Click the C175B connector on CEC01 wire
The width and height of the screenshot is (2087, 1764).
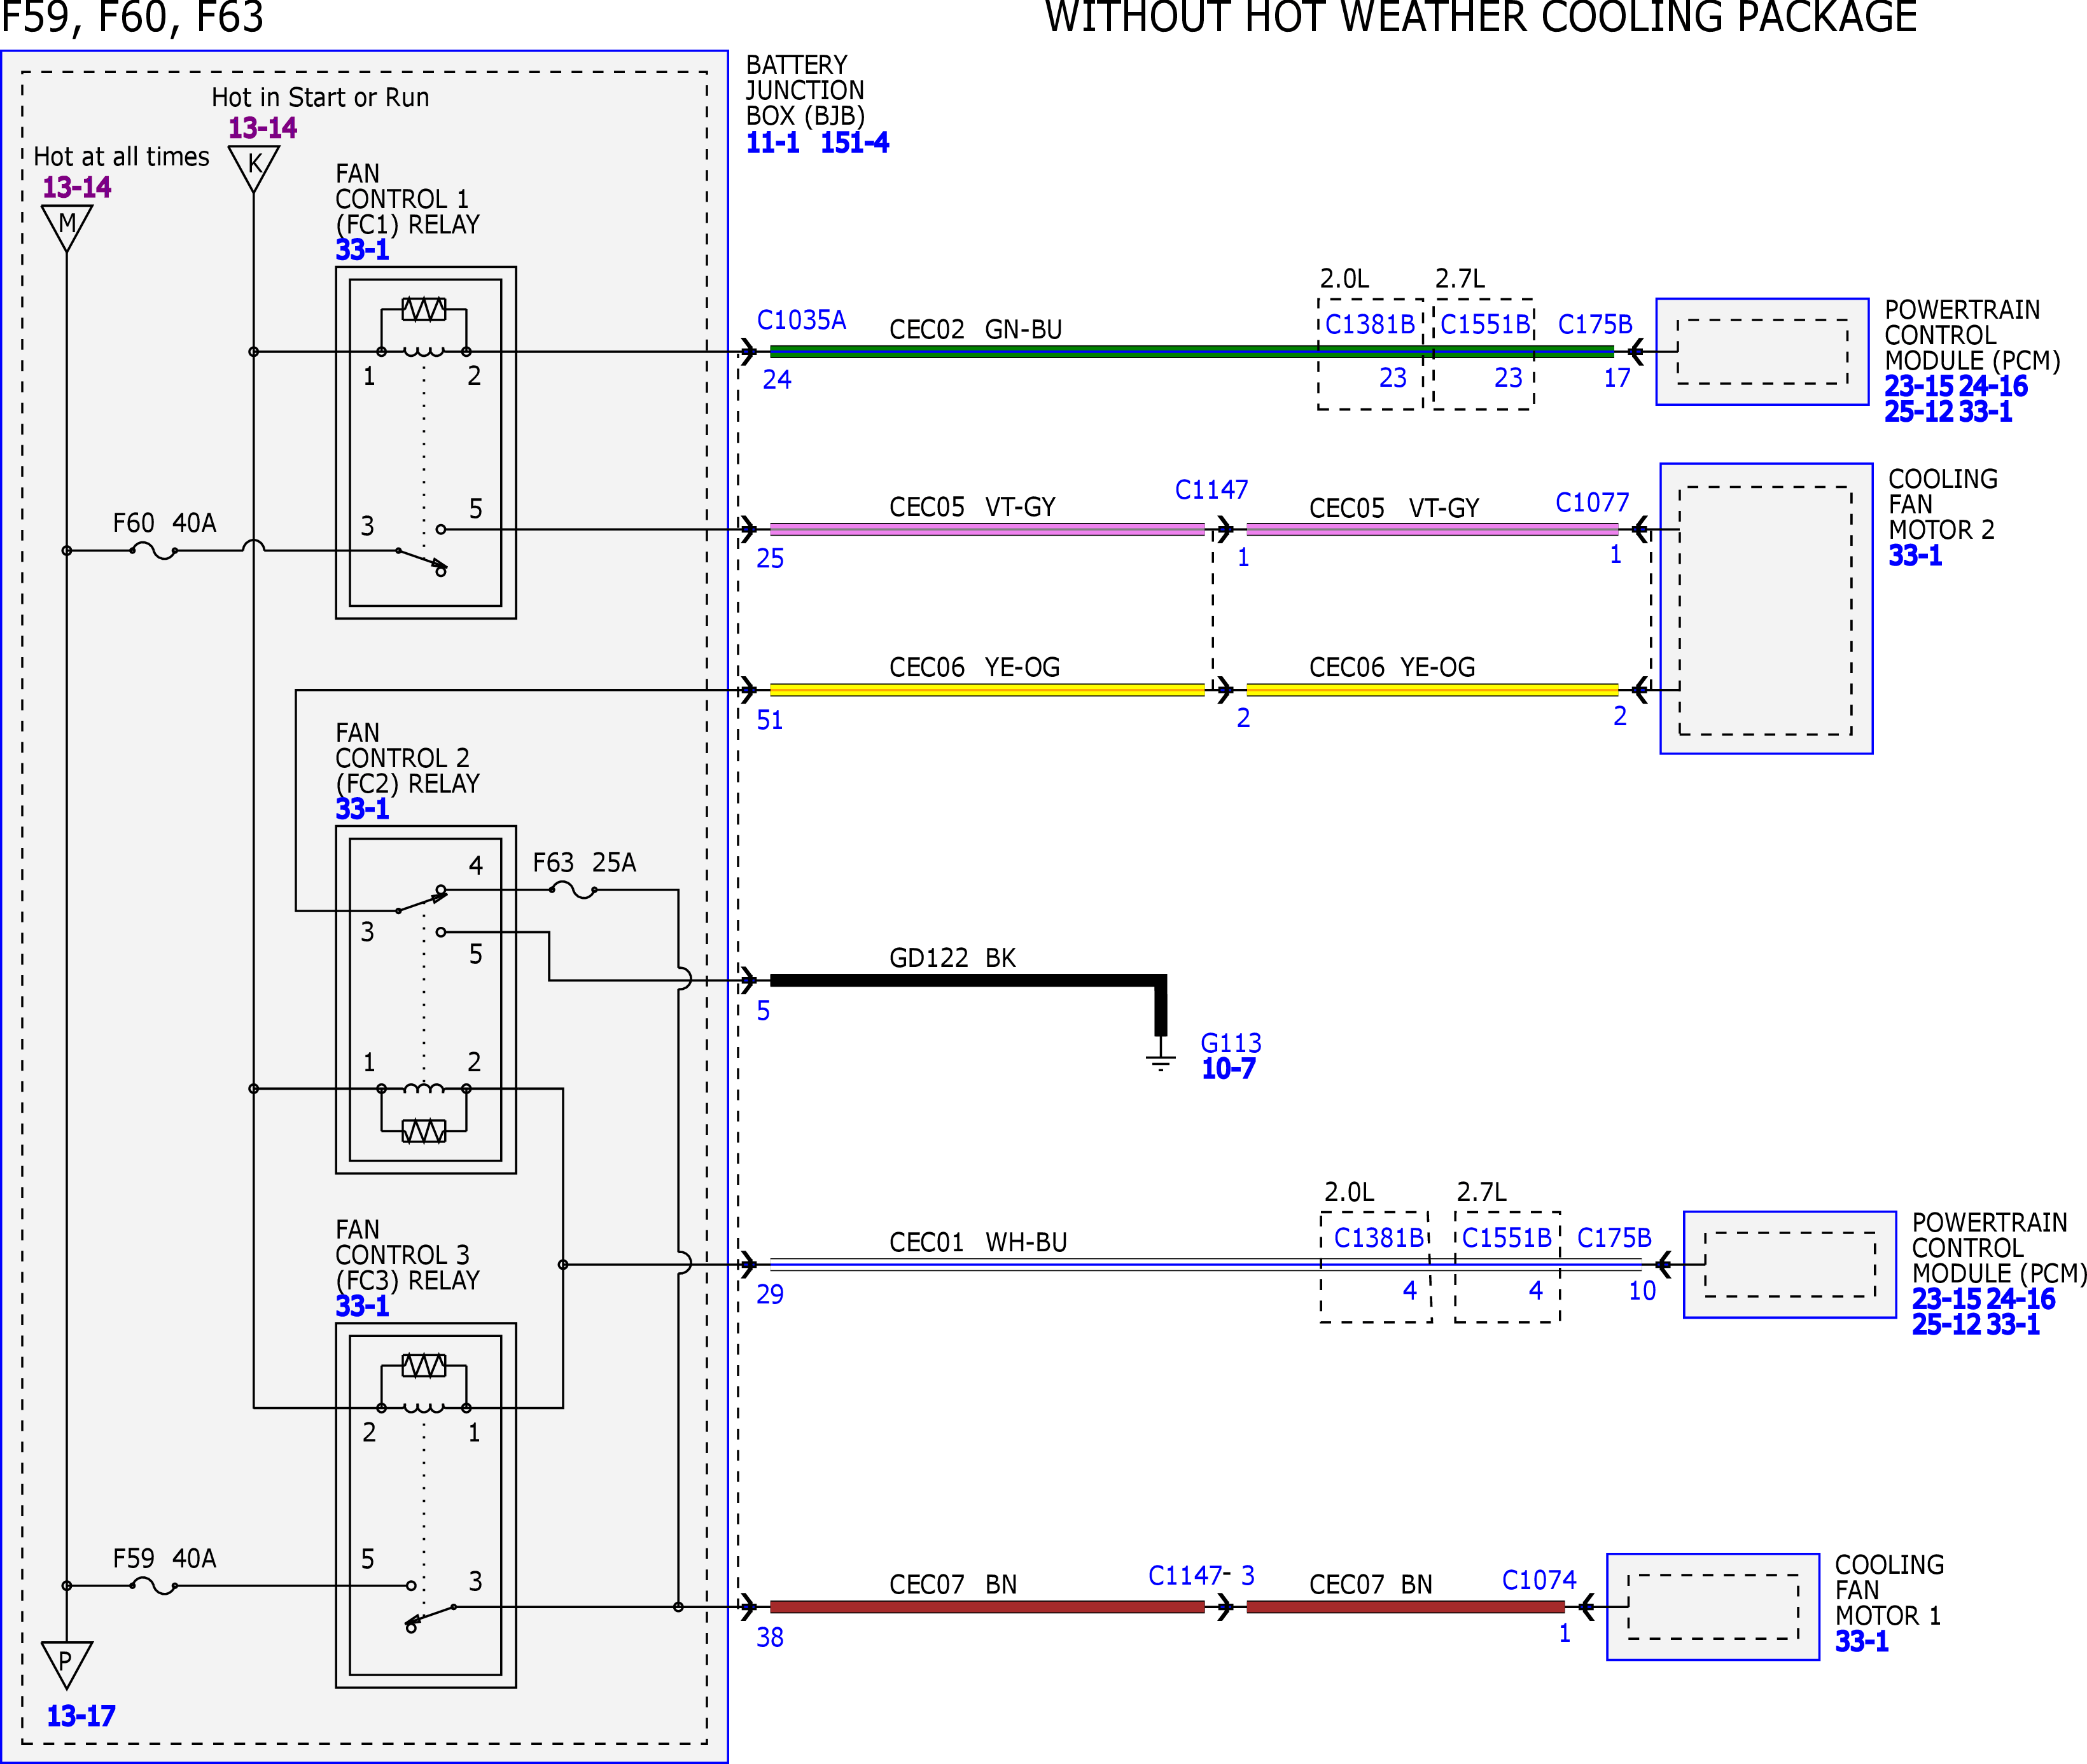tap(1614, 1238)
